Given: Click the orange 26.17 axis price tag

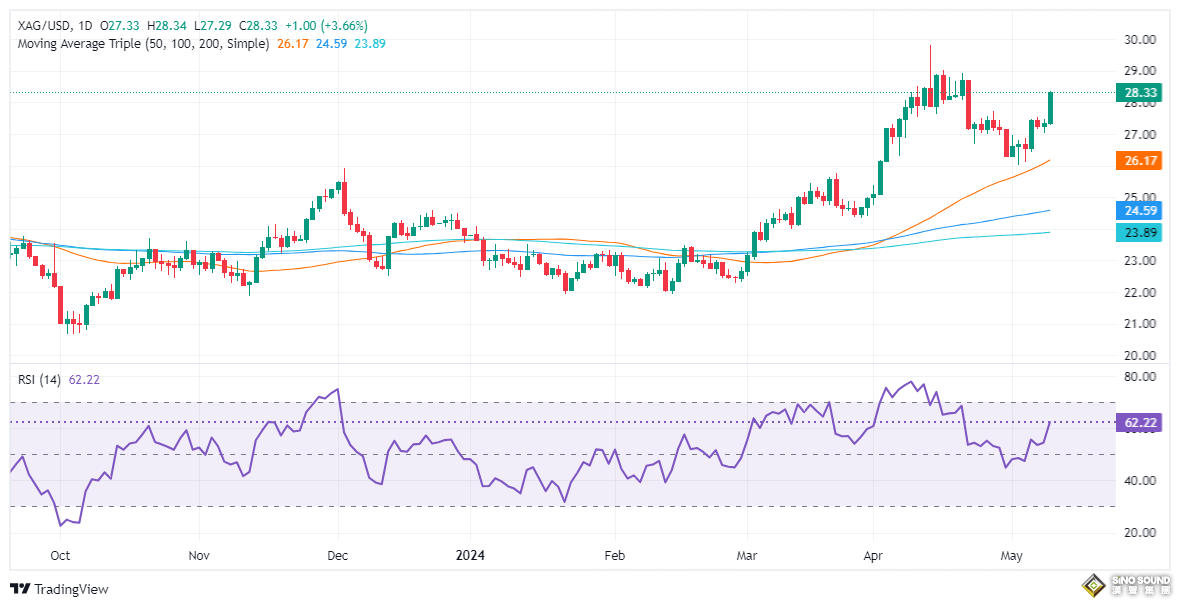Looking at the screenshot, I should (x=1140, y=160).
